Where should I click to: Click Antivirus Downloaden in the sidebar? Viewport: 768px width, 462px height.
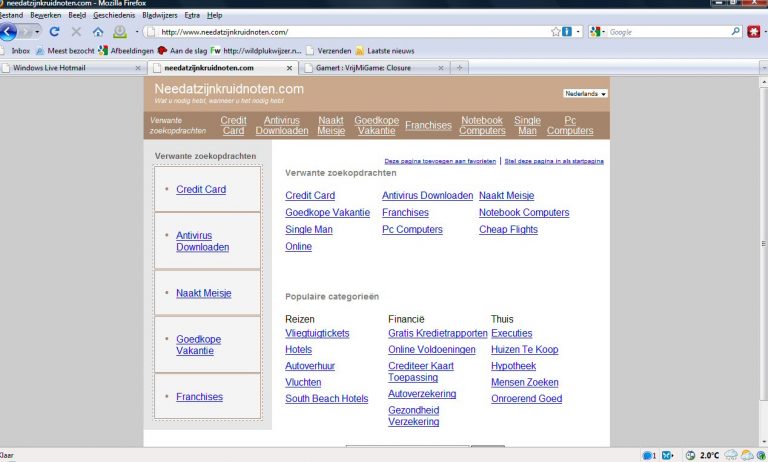tap(202, 241)
